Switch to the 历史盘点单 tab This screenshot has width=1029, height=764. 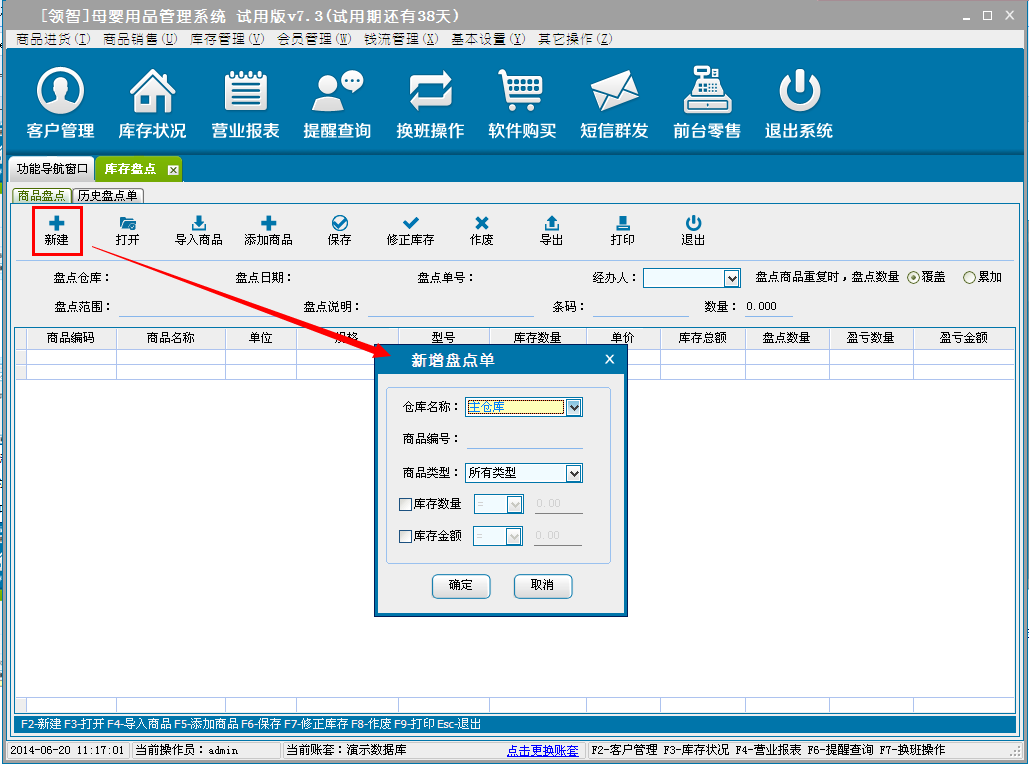108,196
